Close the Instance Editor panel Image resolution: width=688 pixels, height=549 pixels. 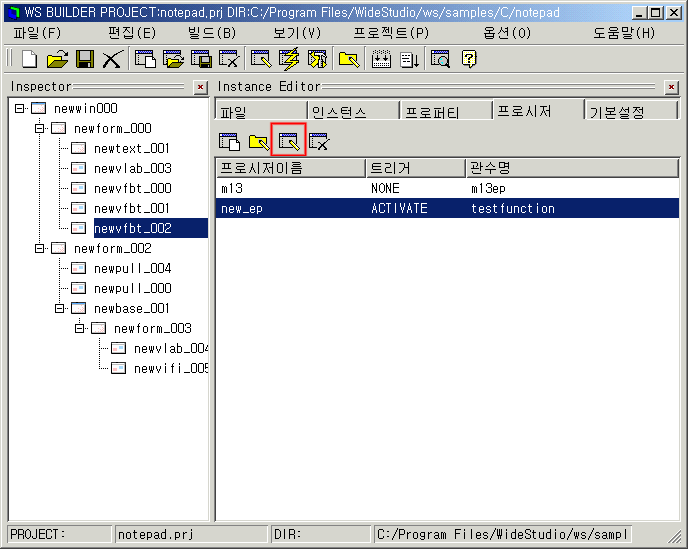(671, 87)
